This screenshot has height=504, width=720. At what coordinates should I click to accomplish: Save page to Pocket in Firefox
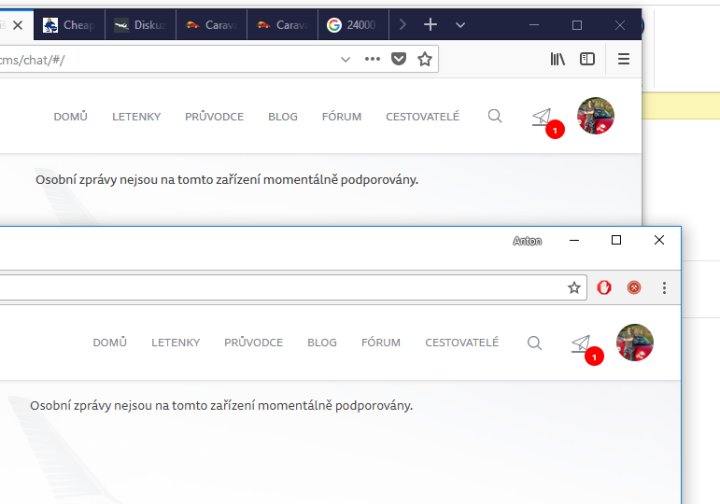(x=399, y=59)
